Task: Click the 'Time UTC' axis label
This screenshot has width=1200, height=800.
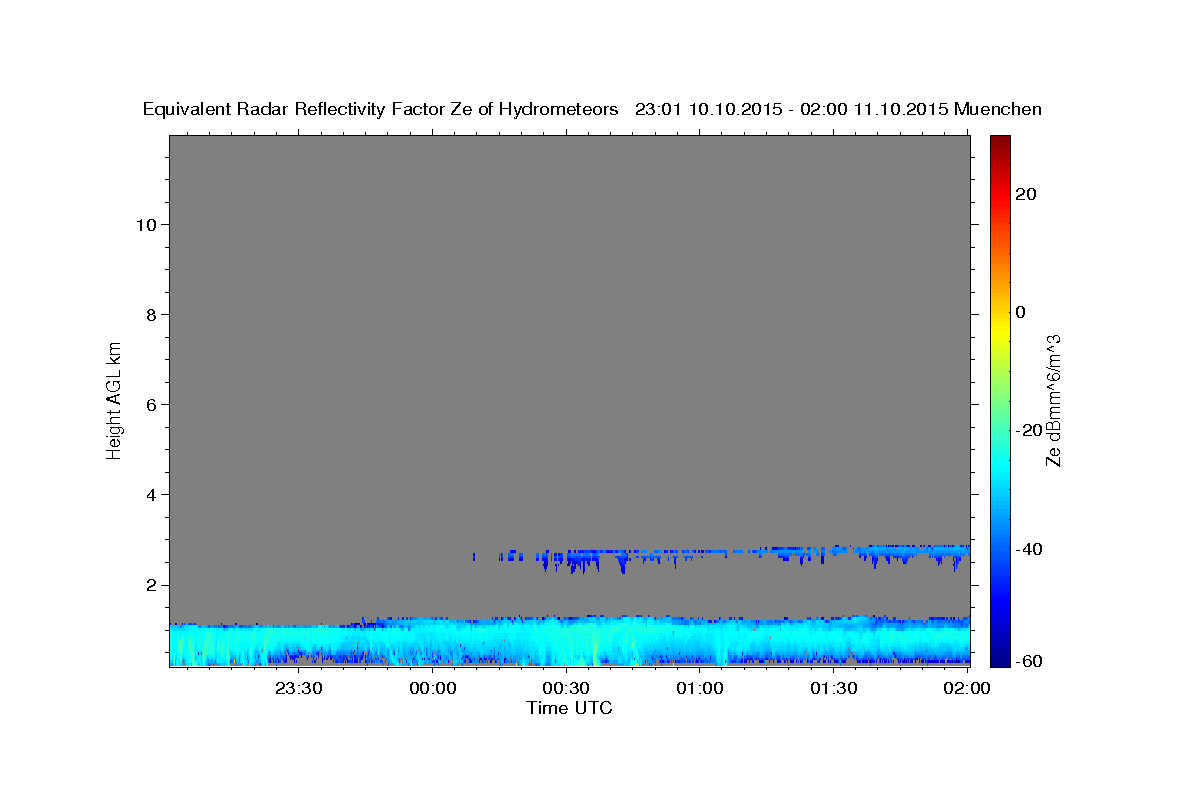Action: (569, 708)
